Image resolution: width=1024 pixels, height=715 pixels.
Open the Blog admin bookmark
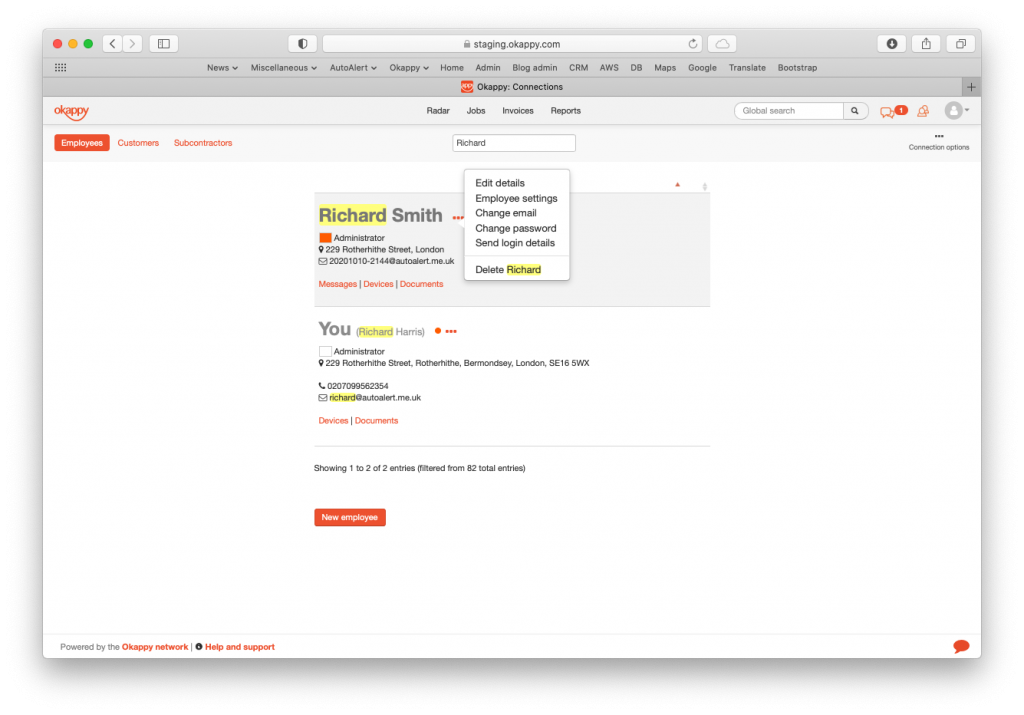pyautogui.click(x=534, y=68)
